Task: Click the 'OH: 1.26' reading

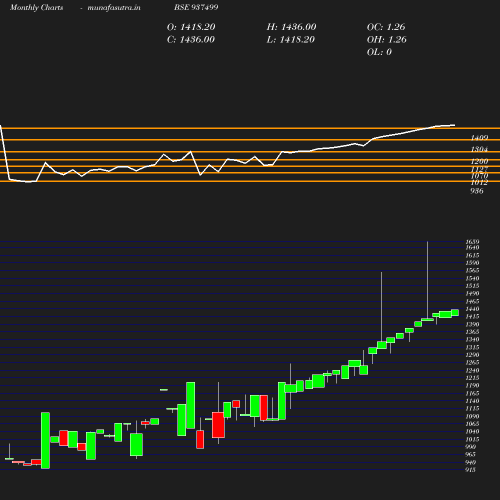Action: coord(387,40)
